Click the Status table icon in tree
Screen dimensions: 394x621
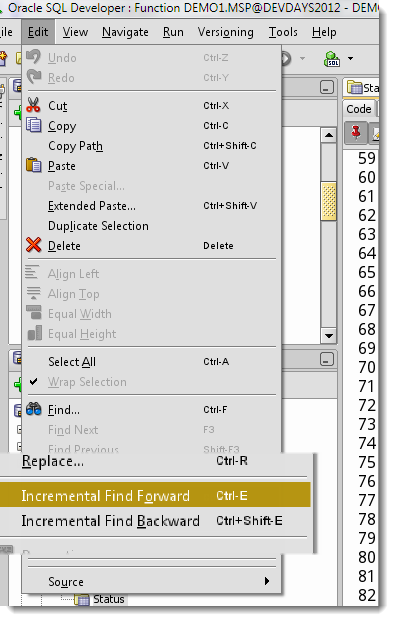[x=82, y=600]
